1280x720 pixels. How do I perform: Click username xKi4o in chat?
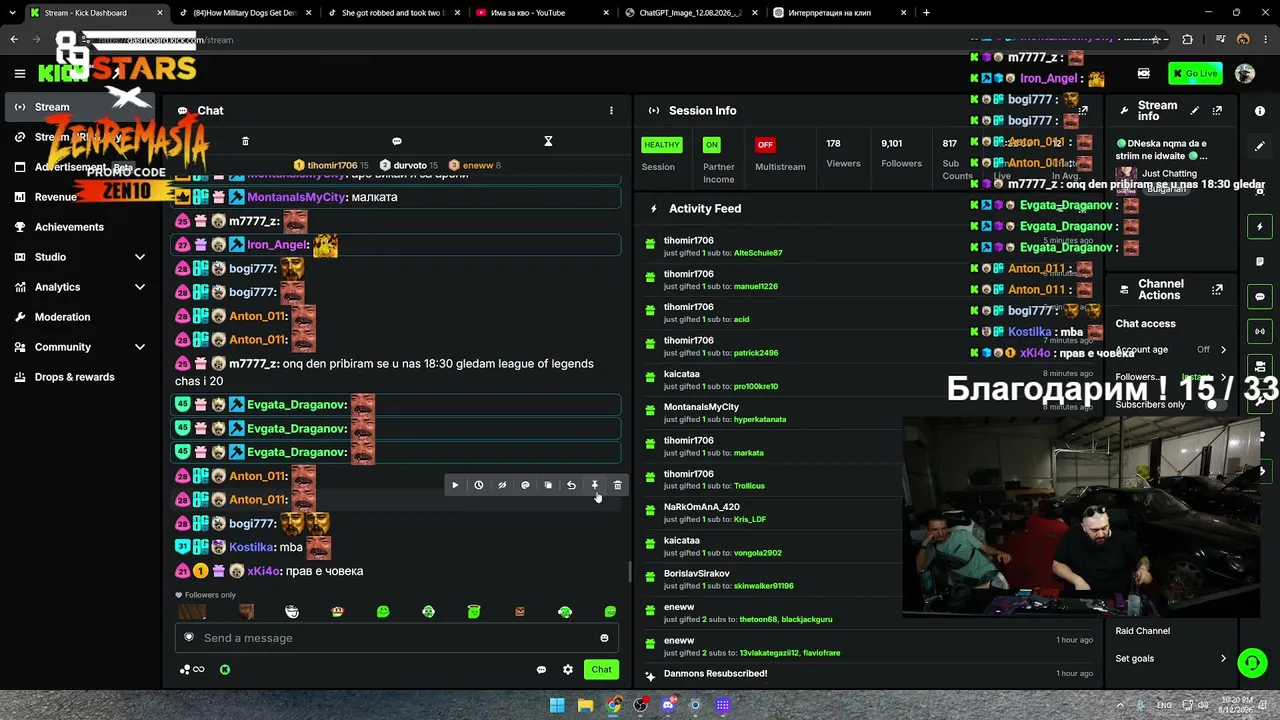tap(264, 571)
